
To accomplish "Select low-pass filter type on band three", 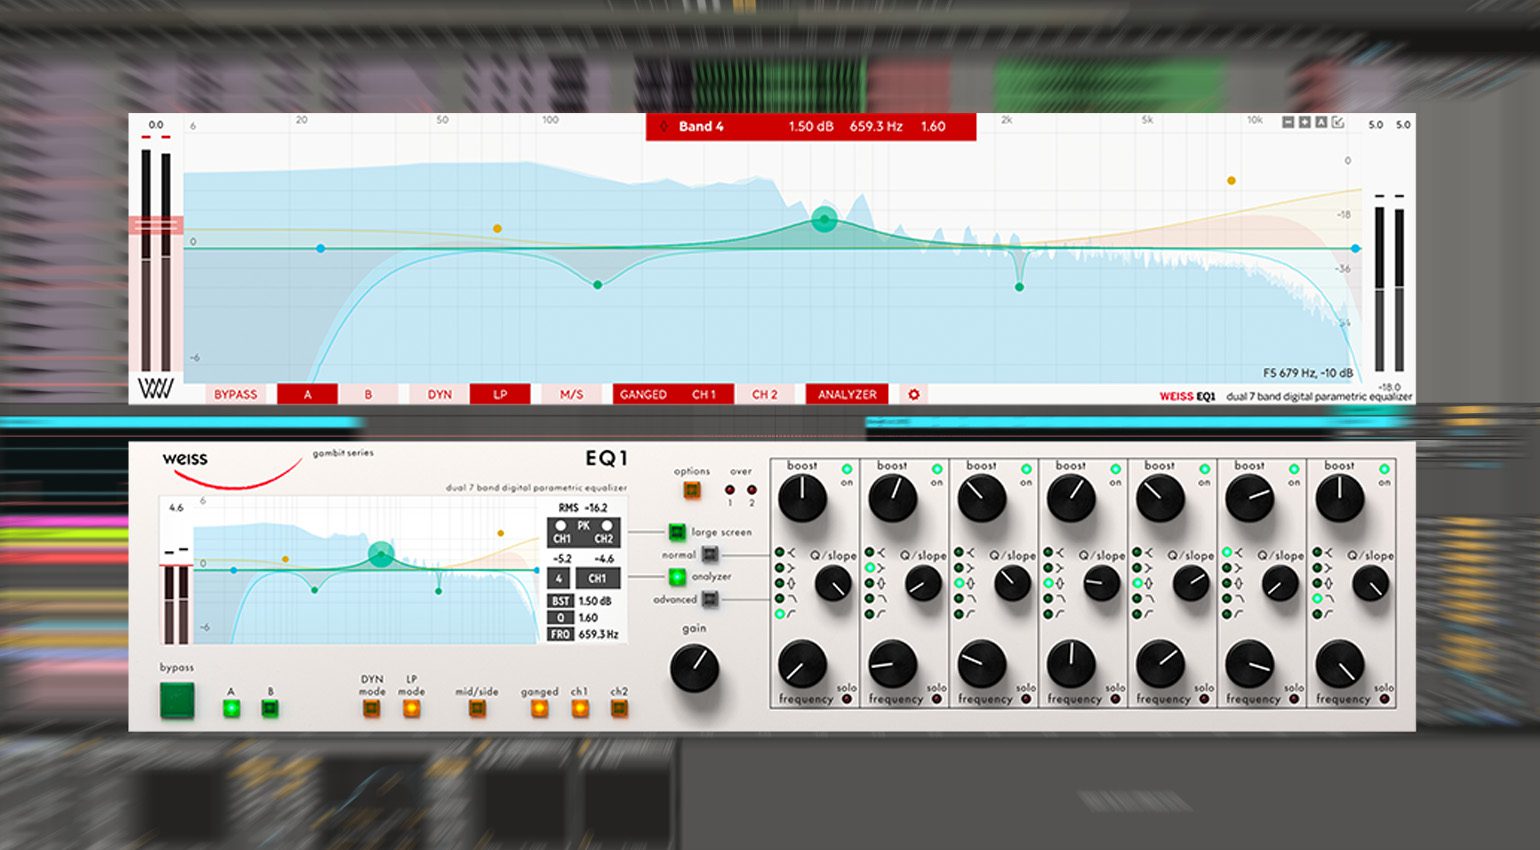I will point(958,598).
